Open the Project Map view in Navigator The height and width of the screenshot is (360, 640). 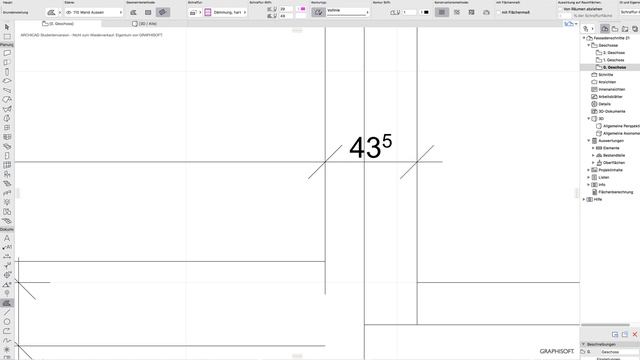[604, 29]
